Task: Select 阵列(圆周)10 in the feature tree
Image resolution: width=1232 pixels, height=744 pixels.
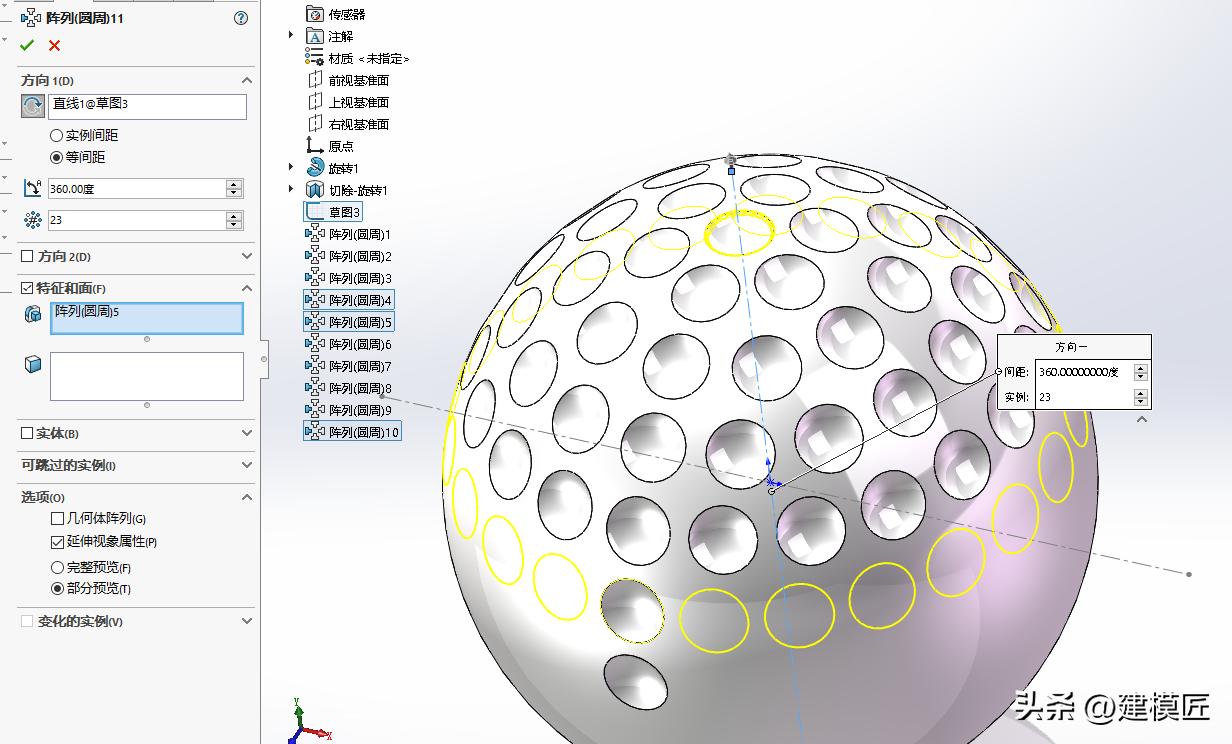Action: 364,431
